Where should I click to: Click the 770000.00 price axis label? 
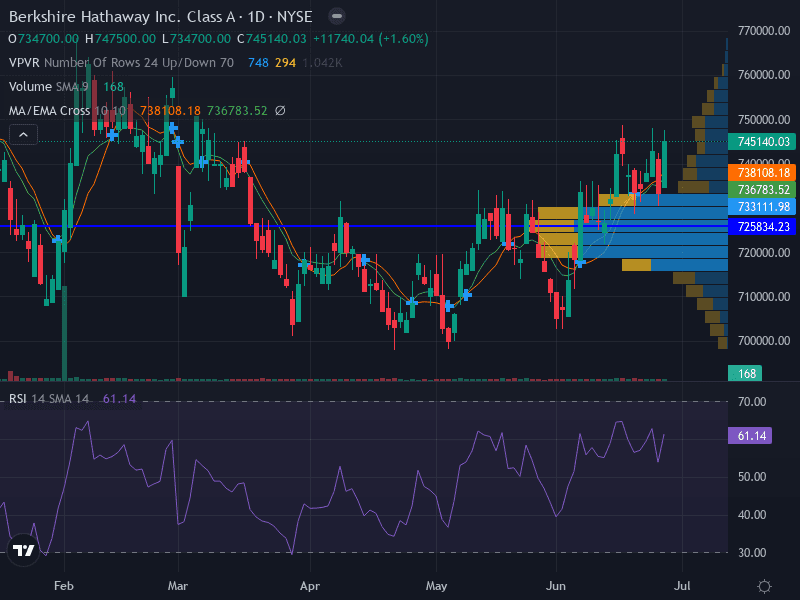click(764, 31)
